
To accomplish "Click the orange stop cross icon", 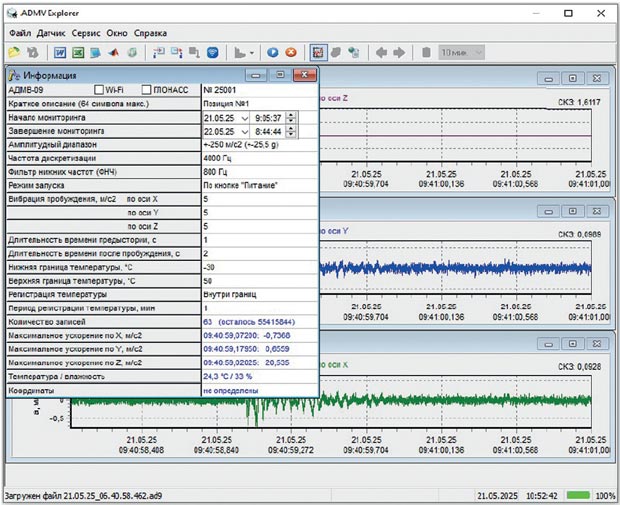I will pyautogui.click(x=291, y=52).
